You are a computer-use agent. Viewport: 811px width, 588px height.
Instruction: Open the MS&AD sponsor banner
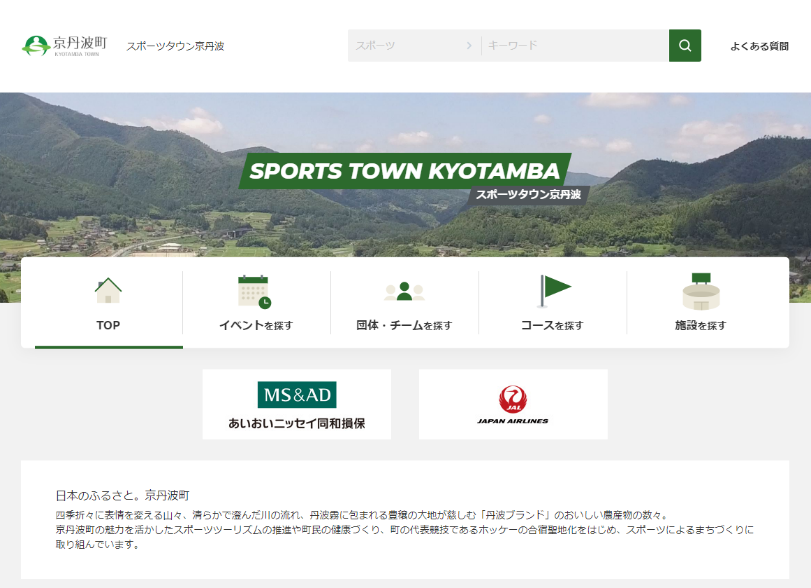(x=297, y=404)
